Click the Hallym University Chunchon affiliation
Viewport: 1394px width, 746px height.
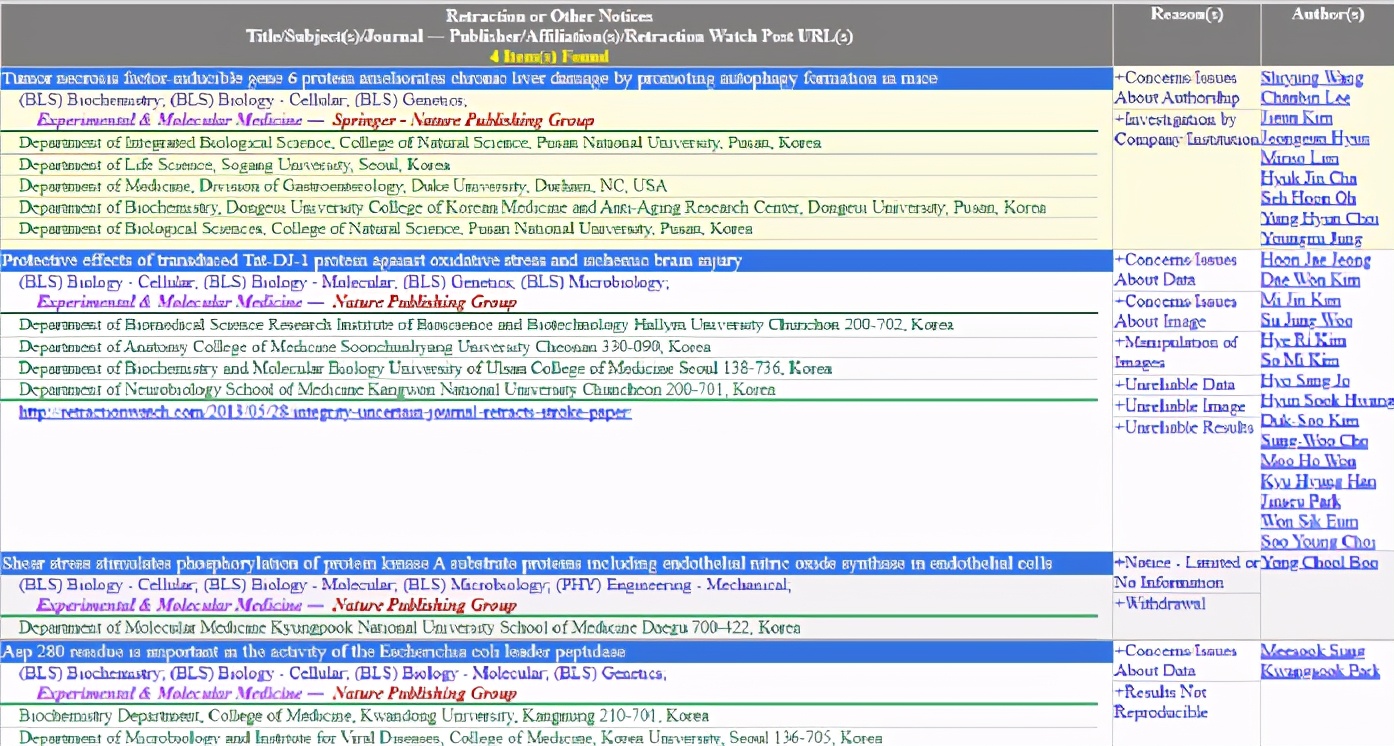pos(486,324)
